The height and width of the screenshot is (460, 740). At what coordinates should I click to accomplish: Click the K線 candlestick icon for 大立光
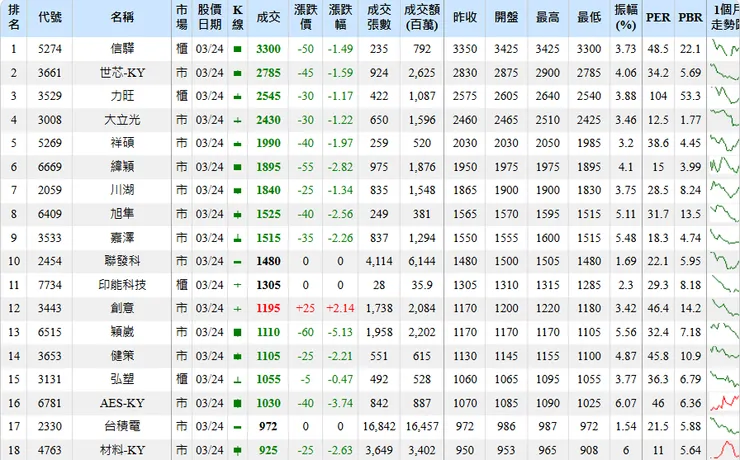[x=237, y=120]
